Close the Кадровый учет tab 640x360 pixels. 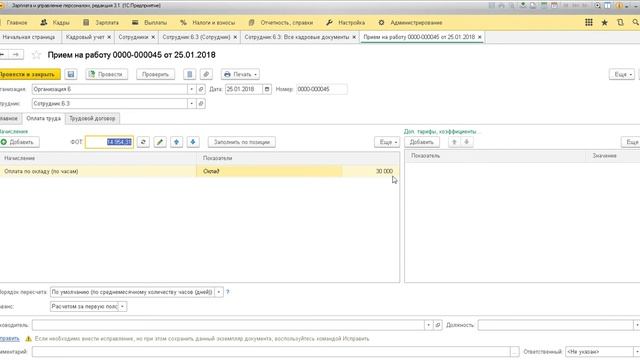(x=109, y=37)
